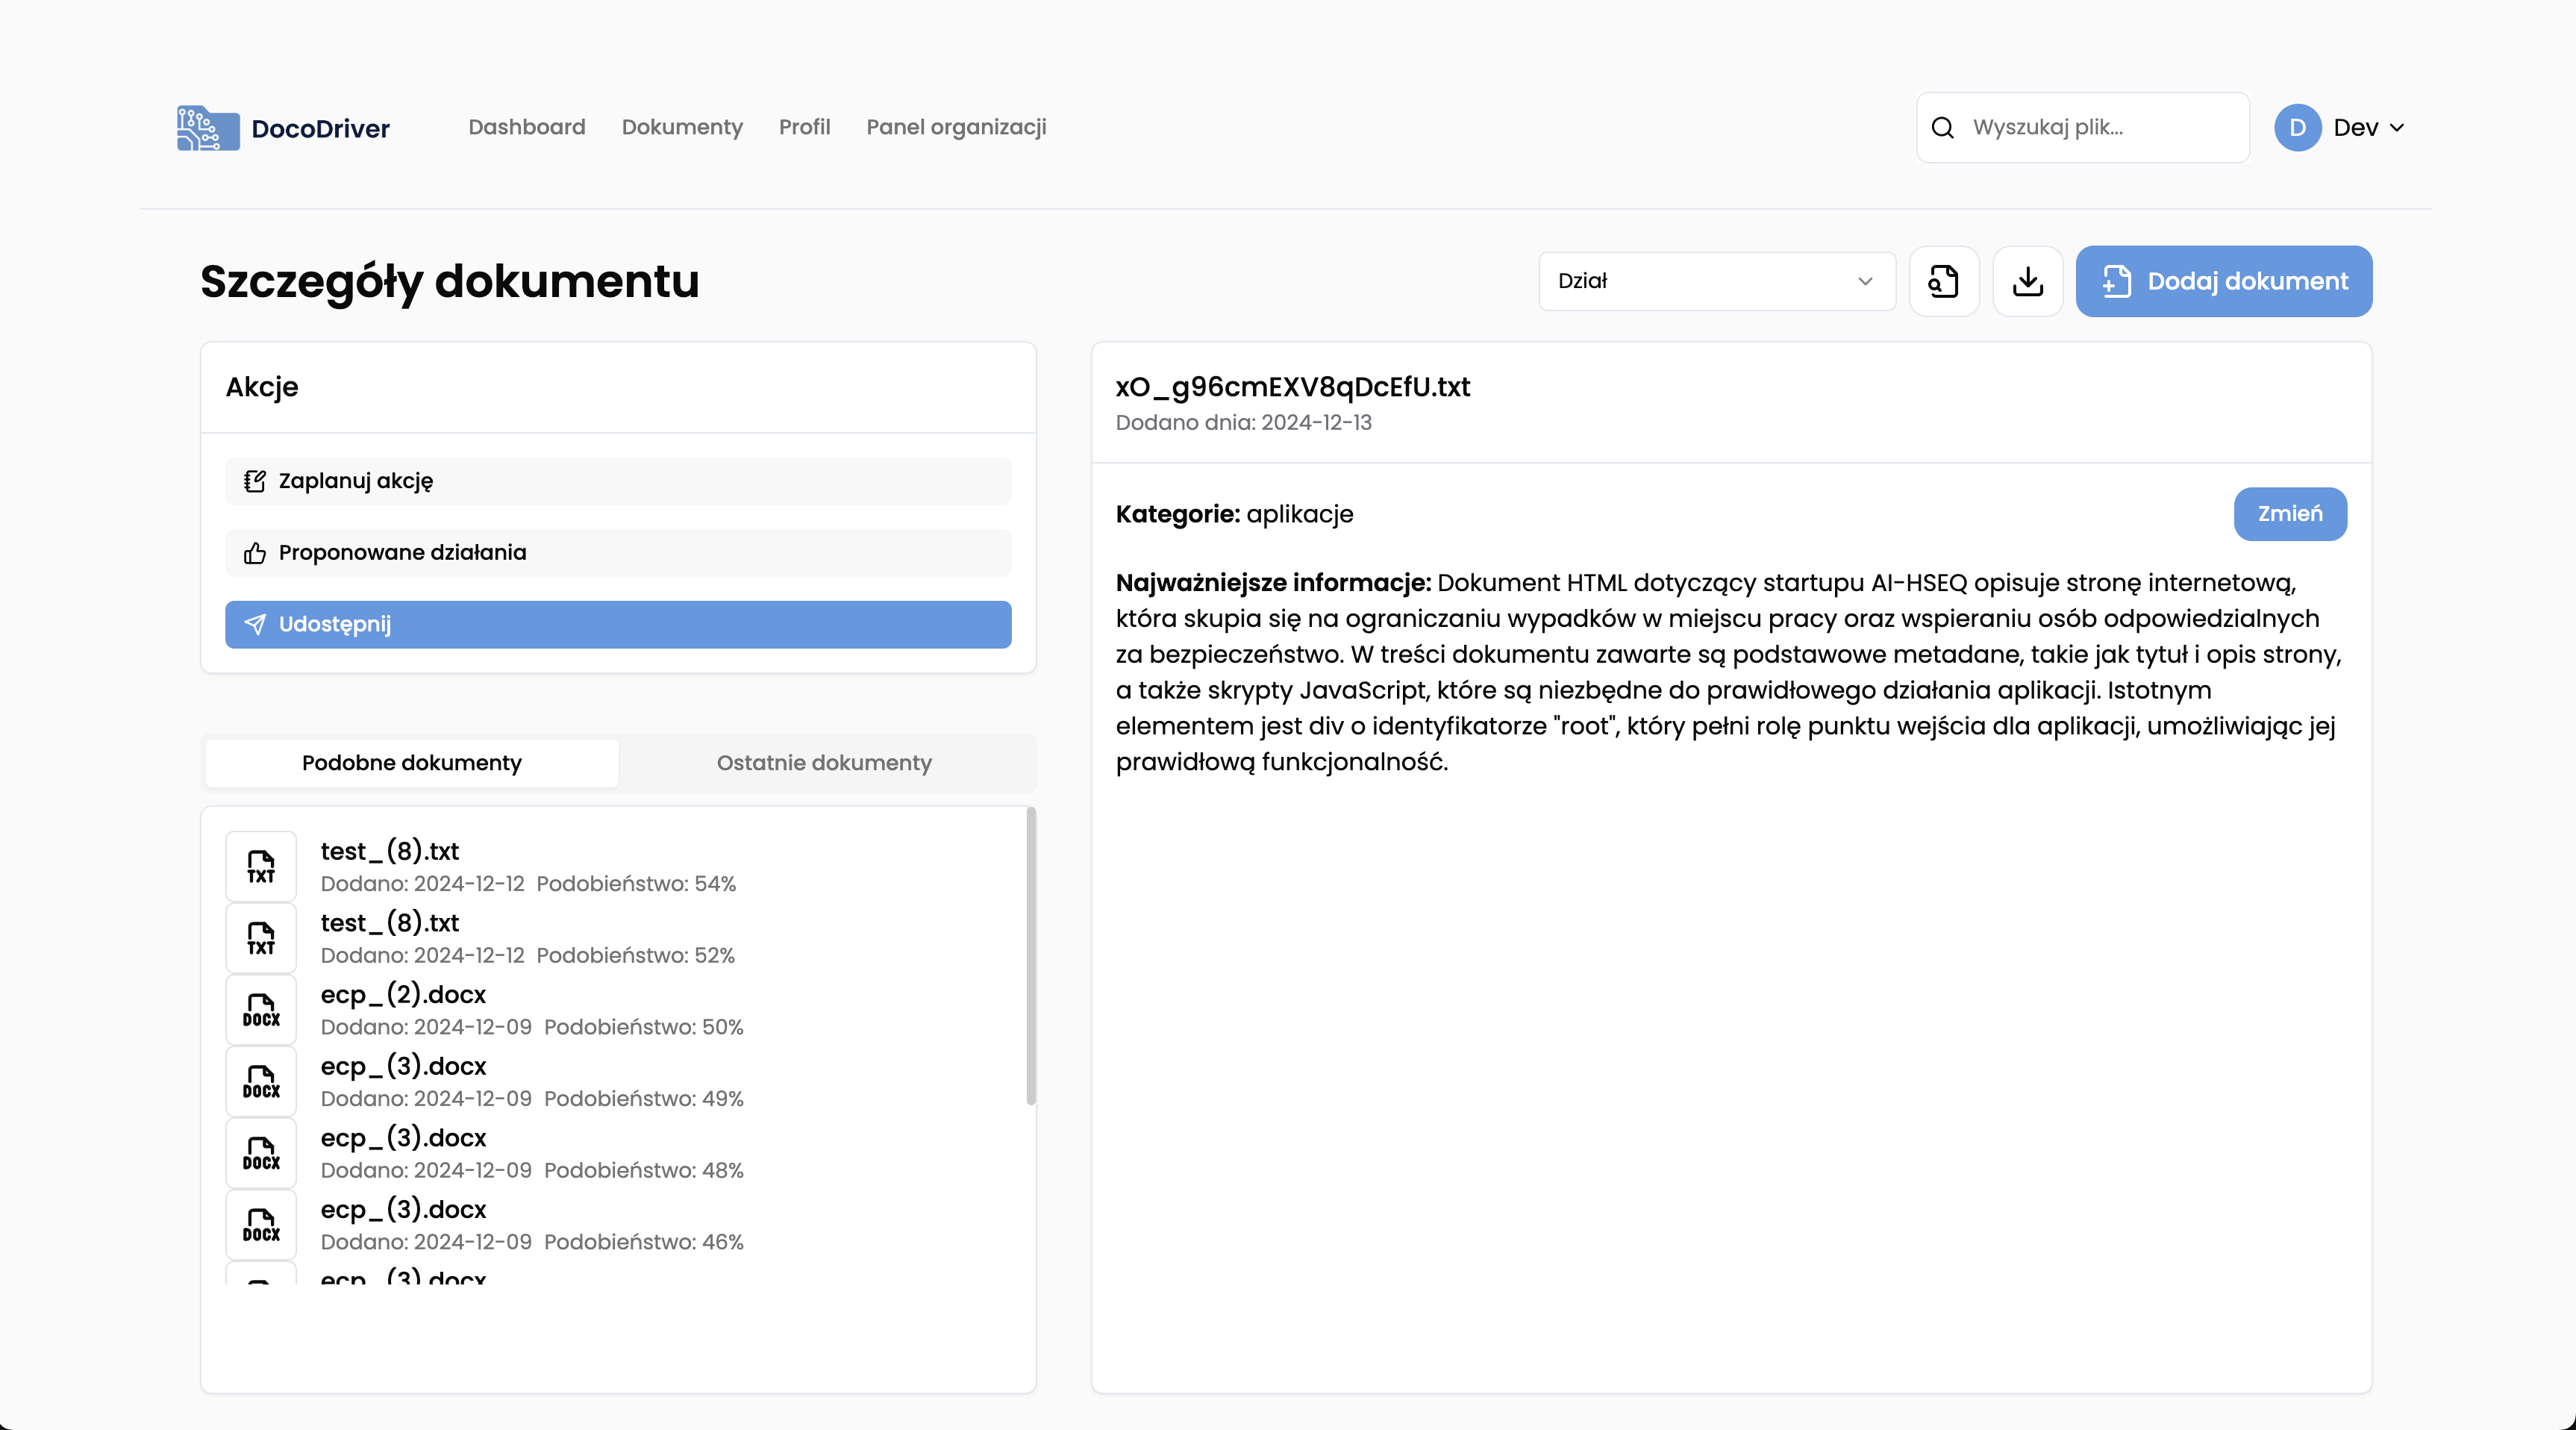
Task: Click the document search icon button
Action: click(x=1943, y=281)
